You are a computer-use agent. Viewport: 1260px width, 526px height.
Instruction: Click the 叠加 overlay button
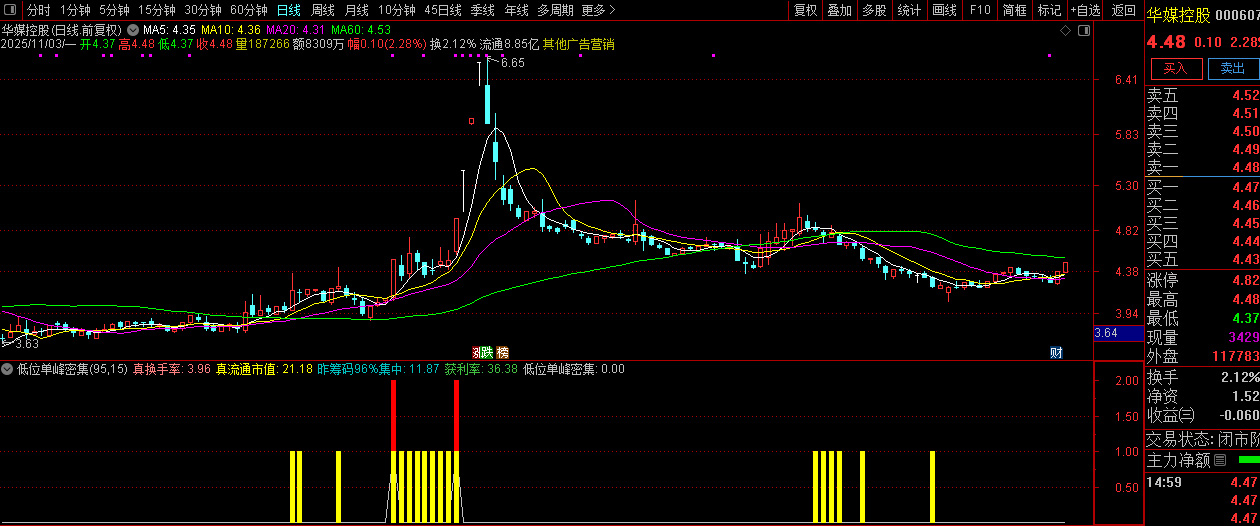(840, 10)
